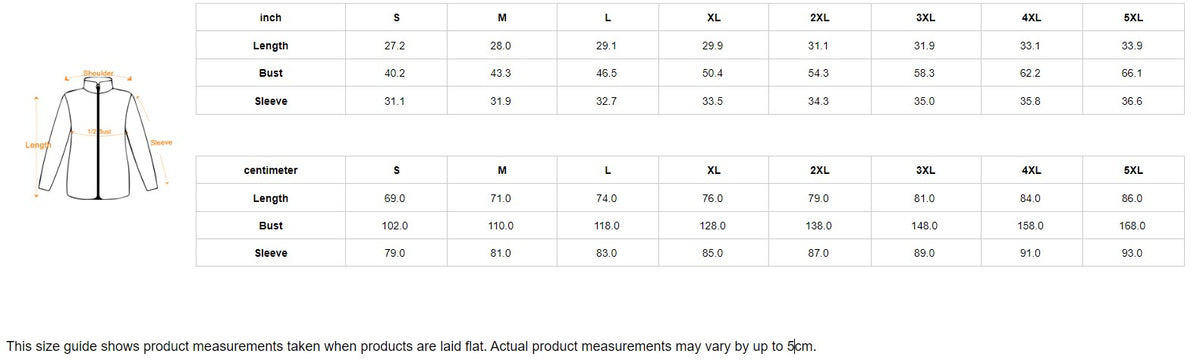Click the orange Sleeve label on the diagram
Viewport: 1200px width, 360px height.
(x=161, y=142)
